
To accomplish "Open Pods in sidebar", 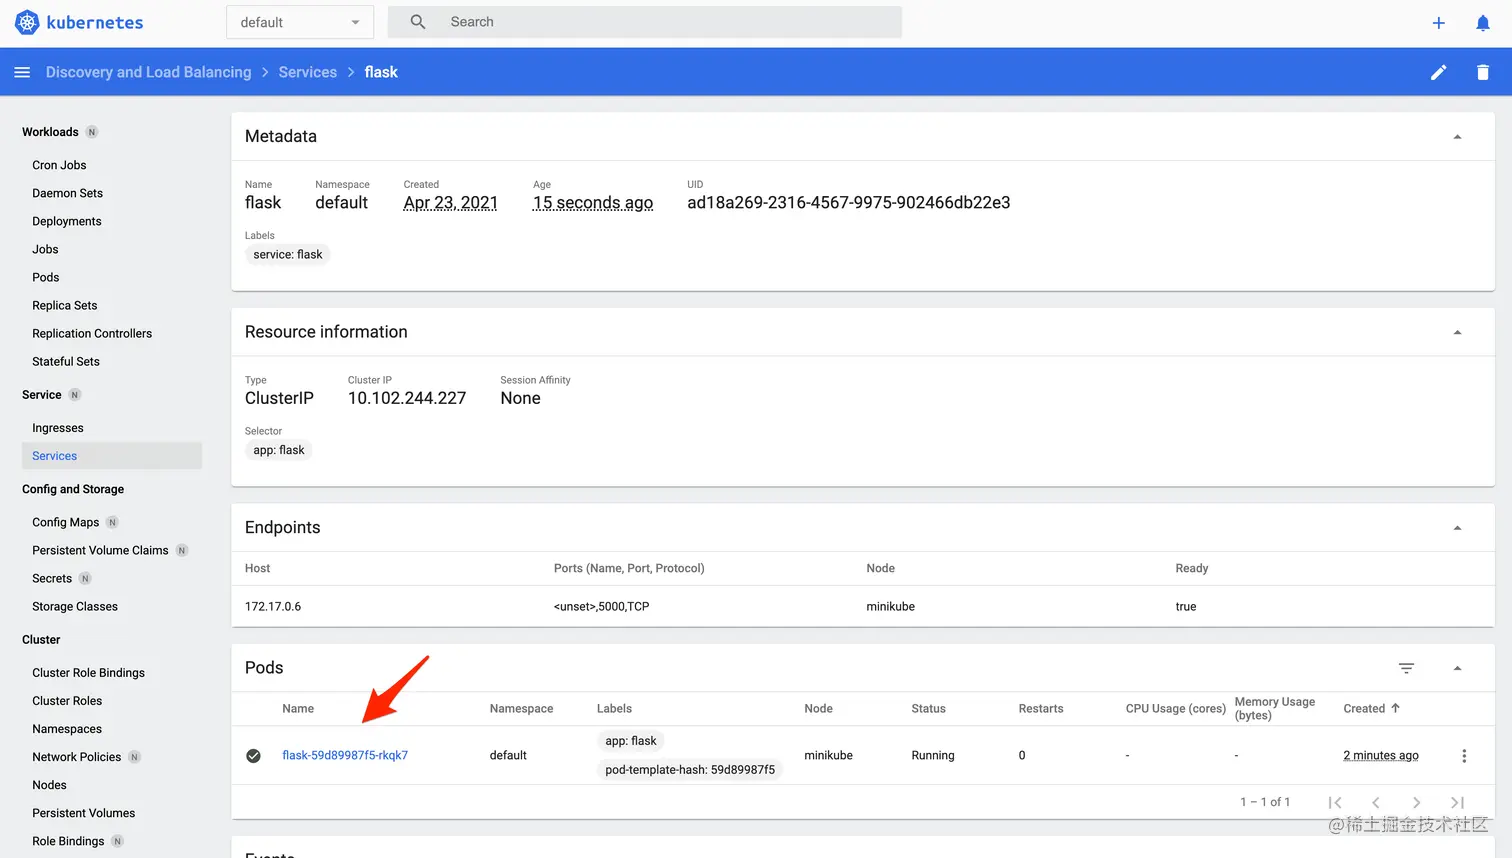I will (x=45, y=277).
